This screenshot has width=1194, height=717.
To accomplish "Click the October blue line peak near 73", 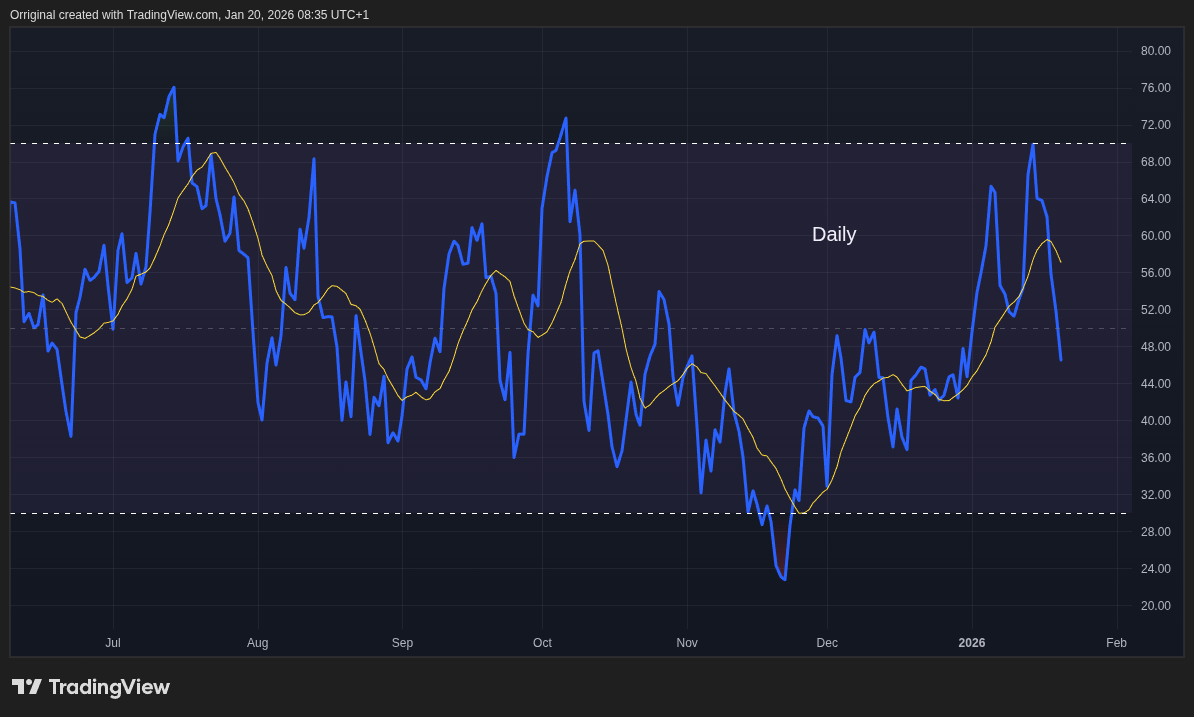I will (566, 118).
